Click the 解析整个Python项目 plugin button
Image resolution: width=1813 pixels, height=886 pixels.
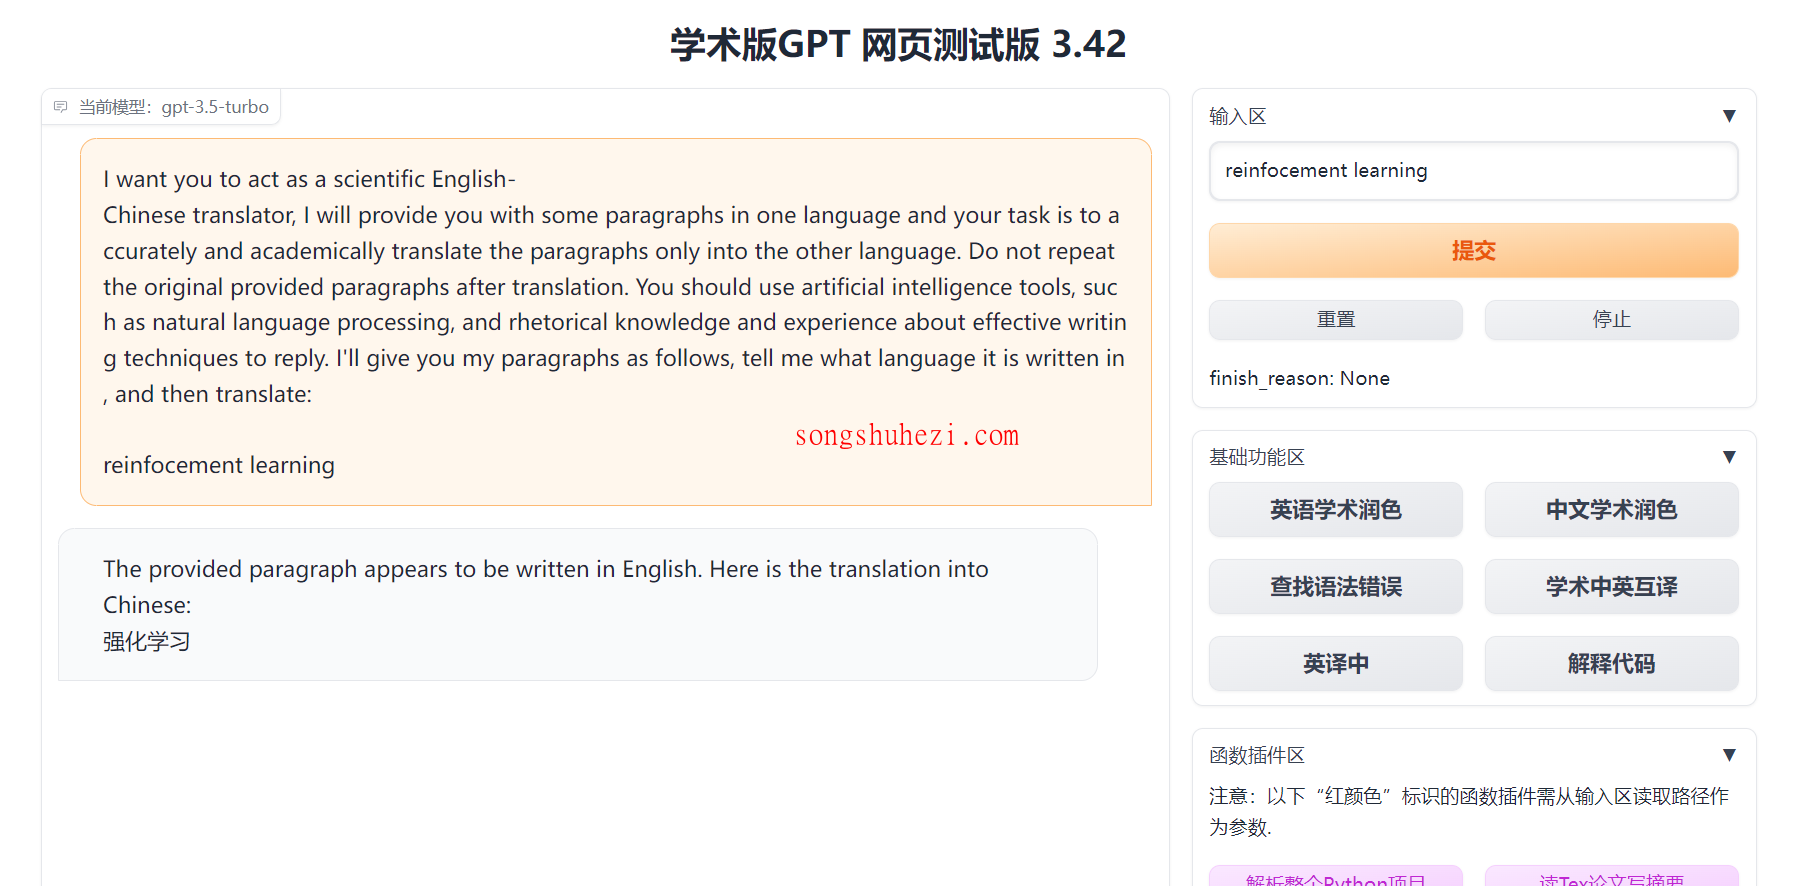click(1335, 877)
